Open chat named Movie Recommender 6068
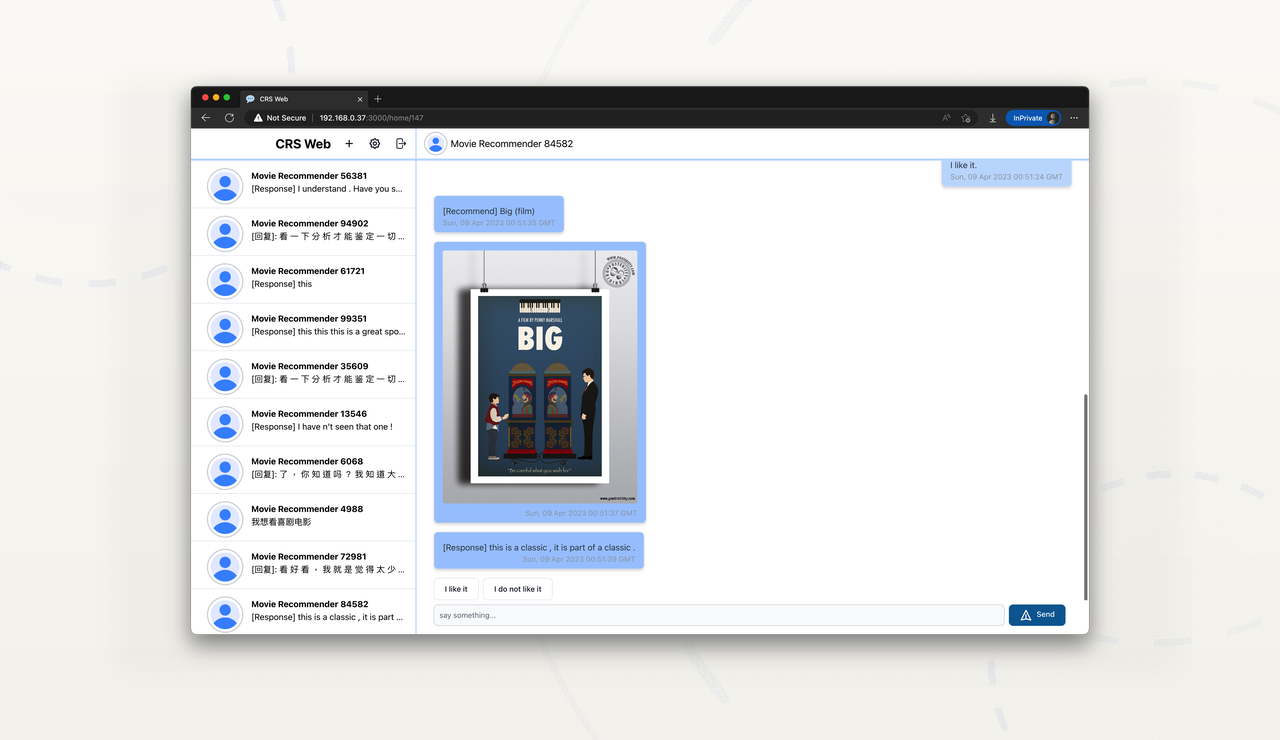Image resolution: width=1280 pixels, height=740 pixels. pos(304,470)
